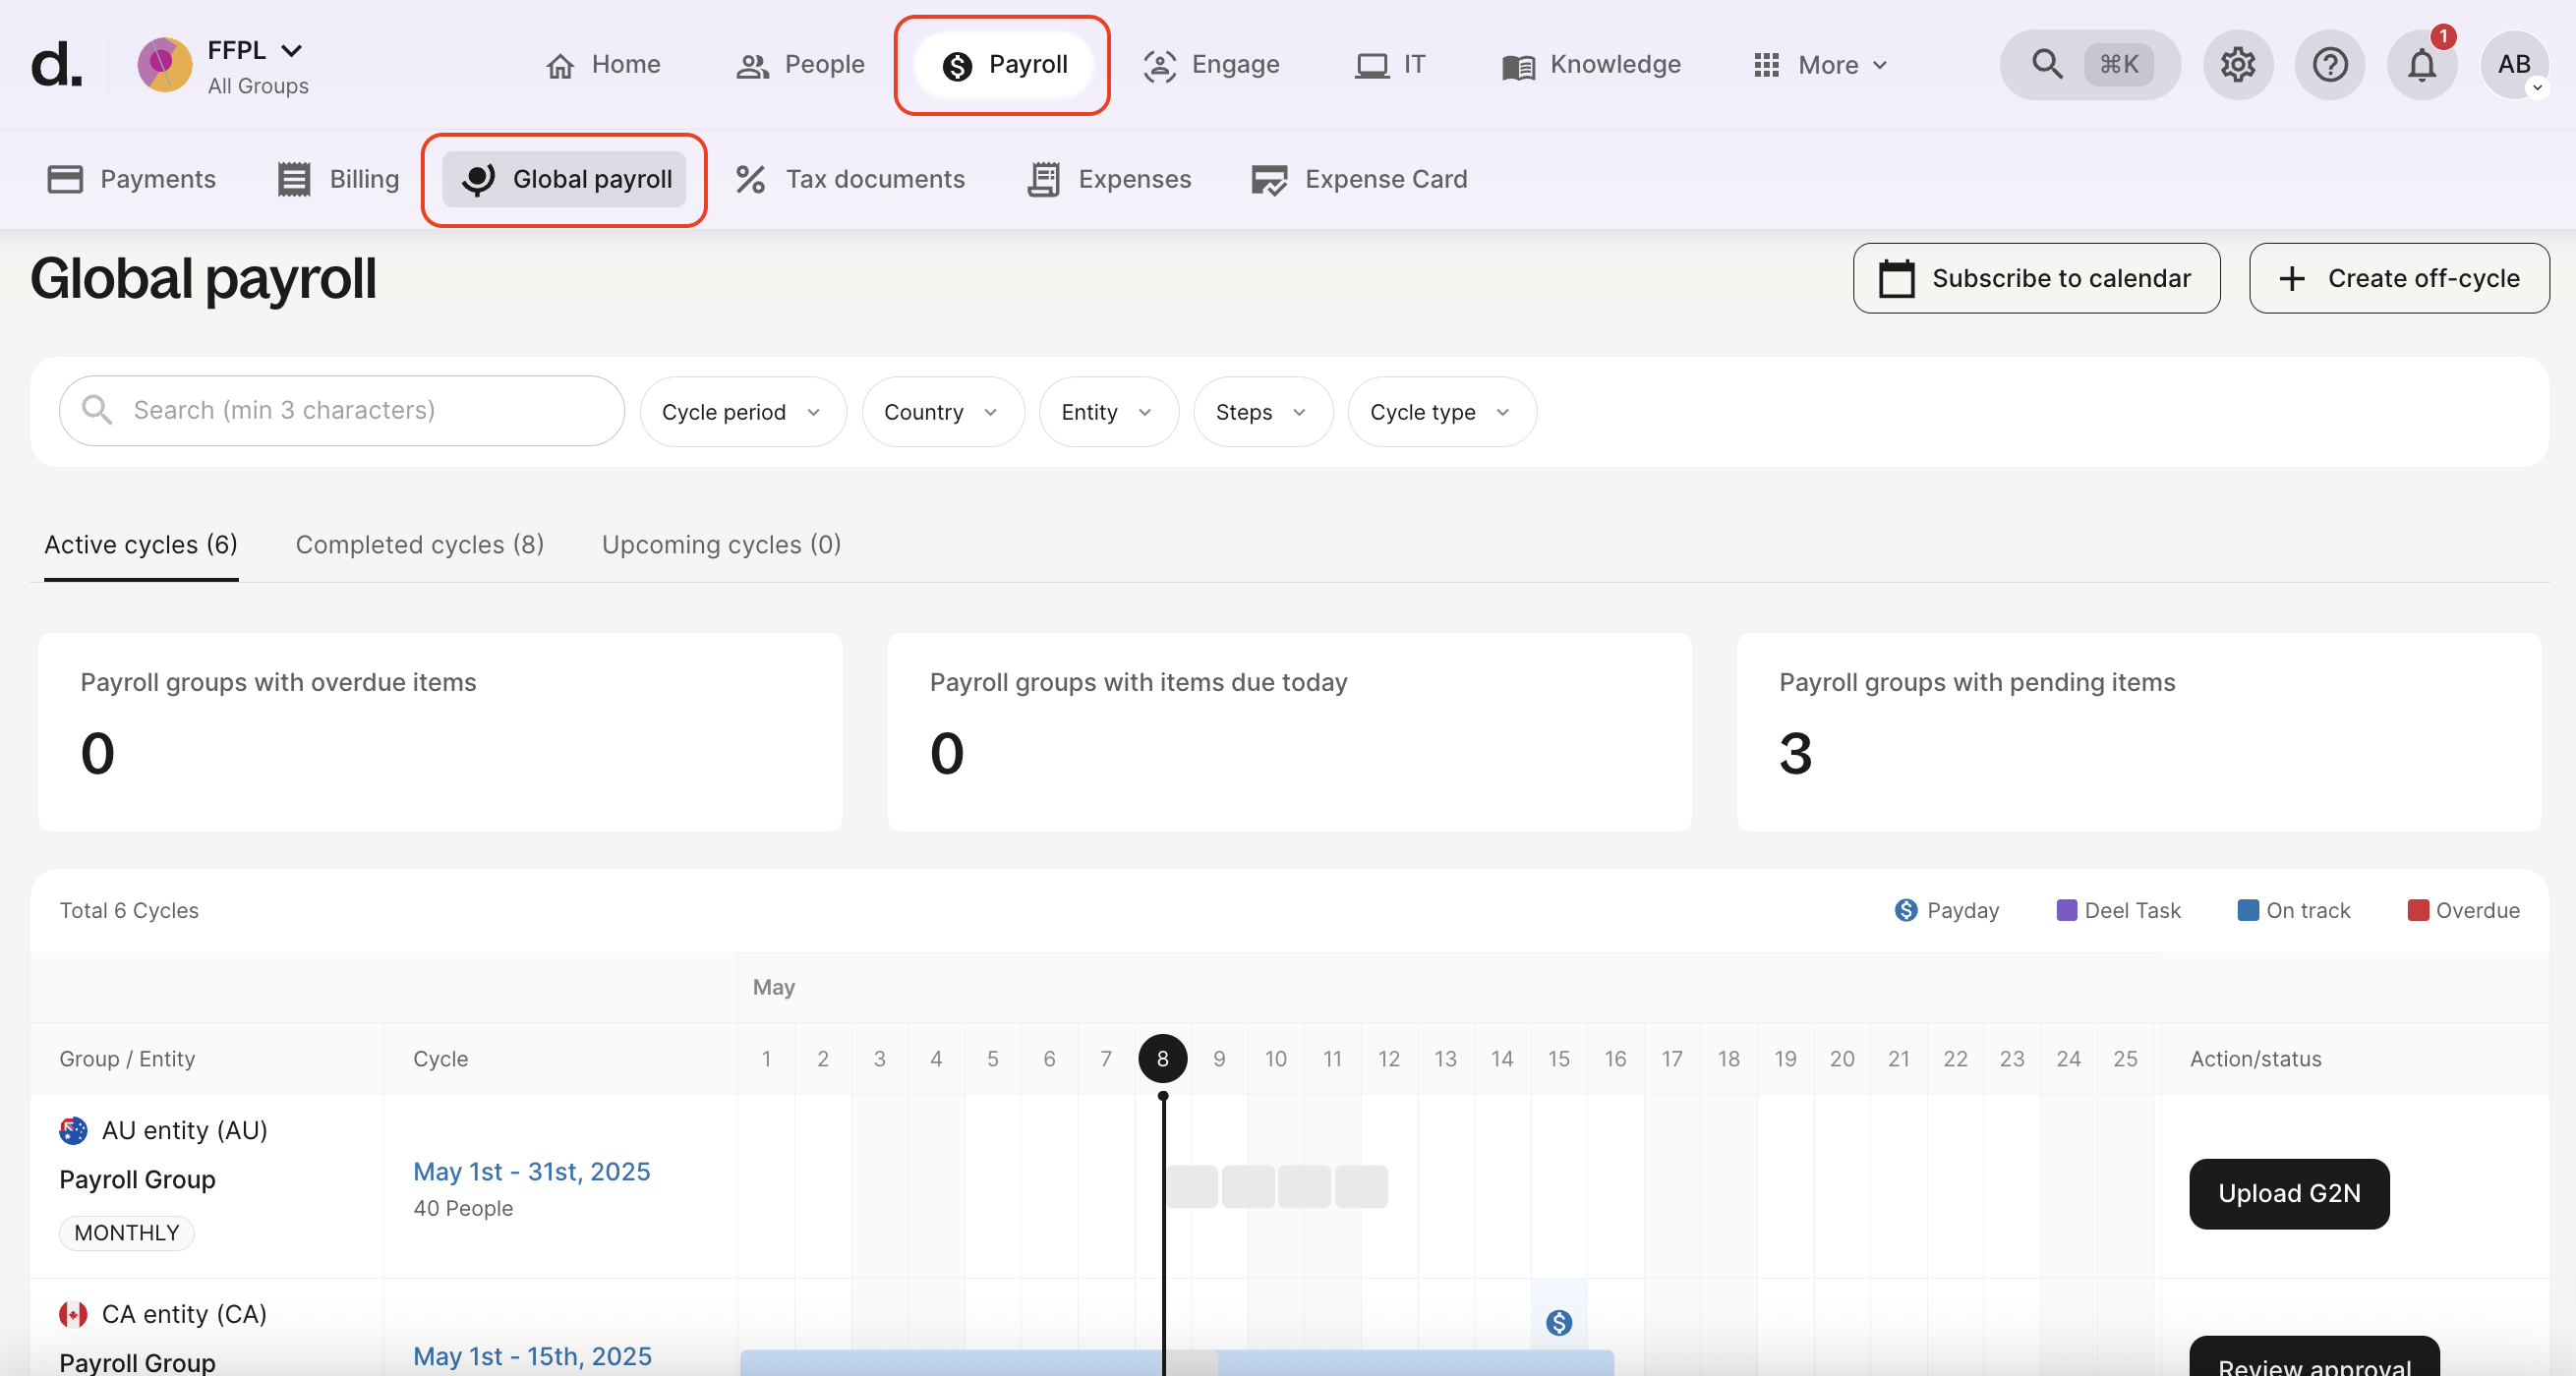Open the Engage nav item
Screen dimensions: 2576x1376
click(x=1212, y=65)
